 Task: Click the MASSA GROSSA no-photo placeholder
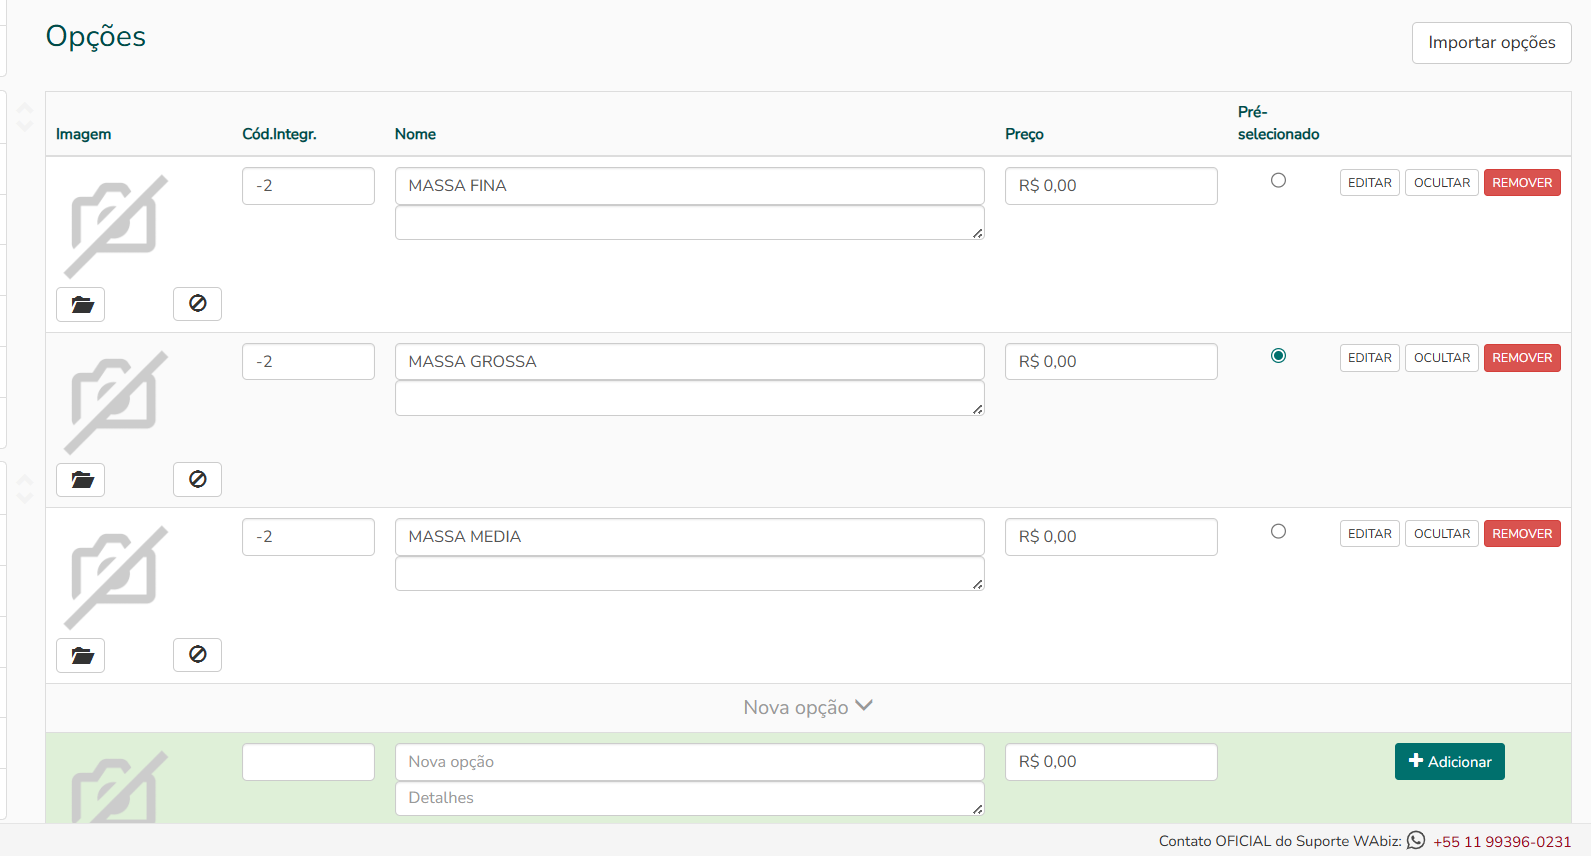click(x=116, y=402)
